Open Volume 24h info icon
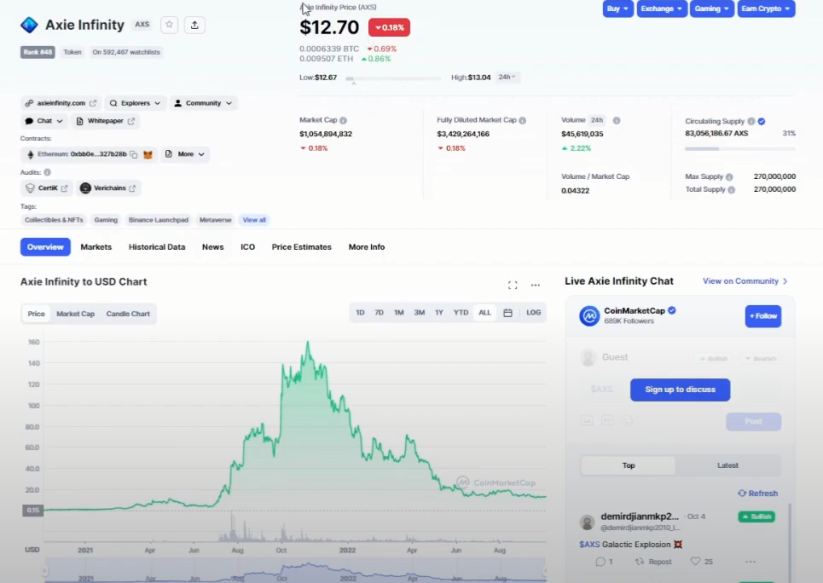823x583 pixels. click(617, 120)
